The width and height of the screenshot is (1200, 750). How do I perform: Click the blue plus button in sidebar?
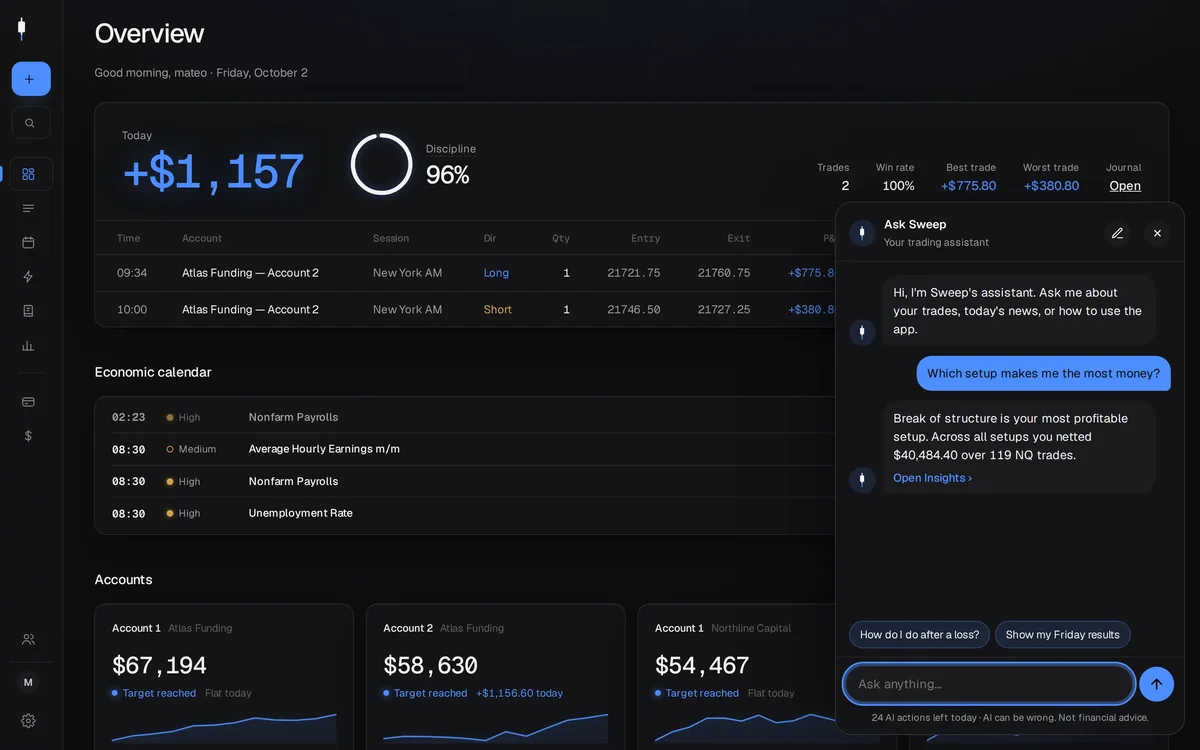(31, 79)
